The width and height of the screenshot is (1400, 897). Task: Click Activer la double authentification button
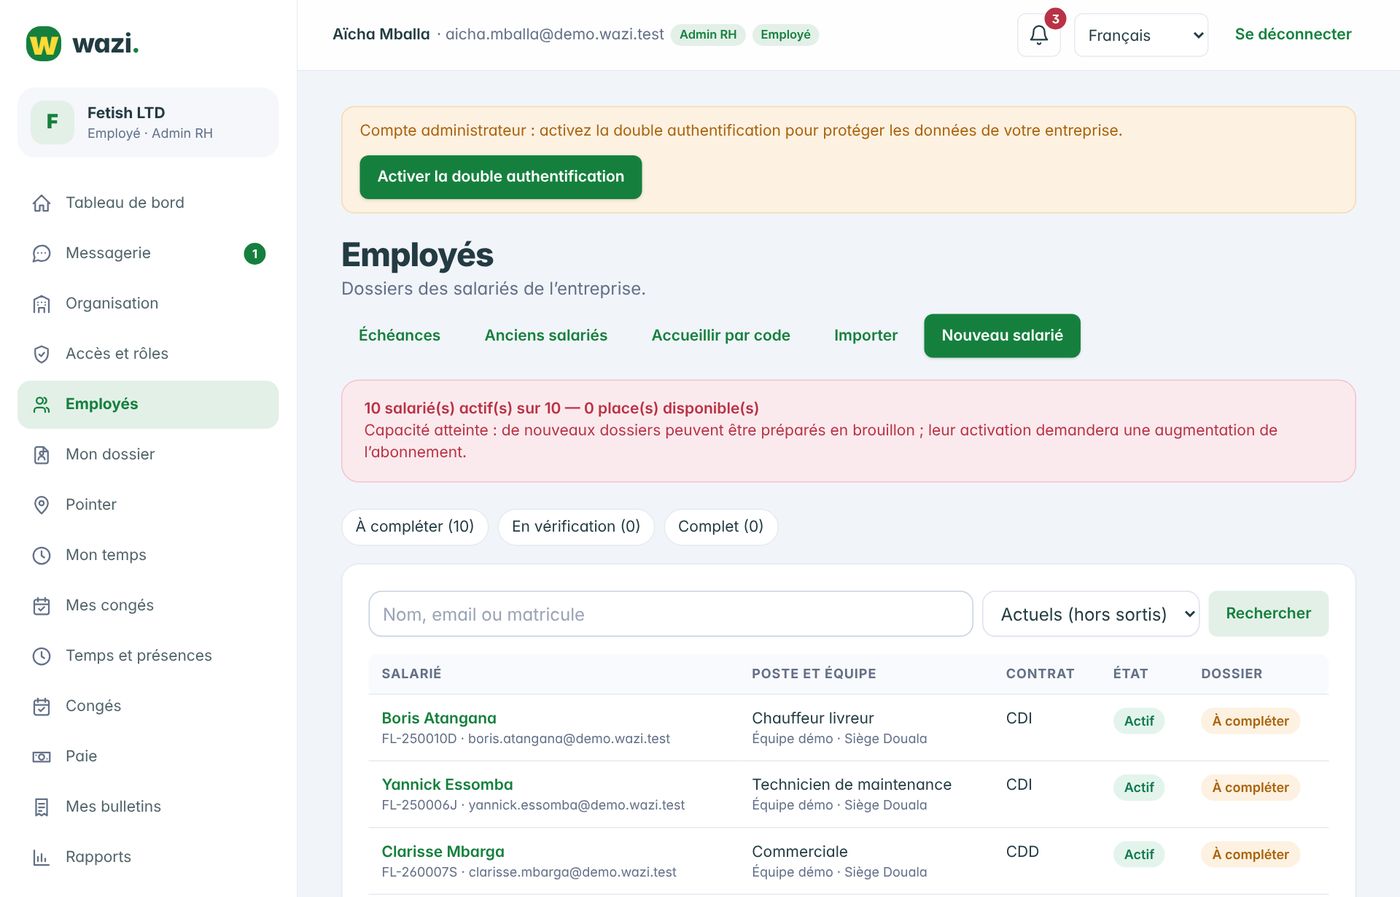point(501,177)
